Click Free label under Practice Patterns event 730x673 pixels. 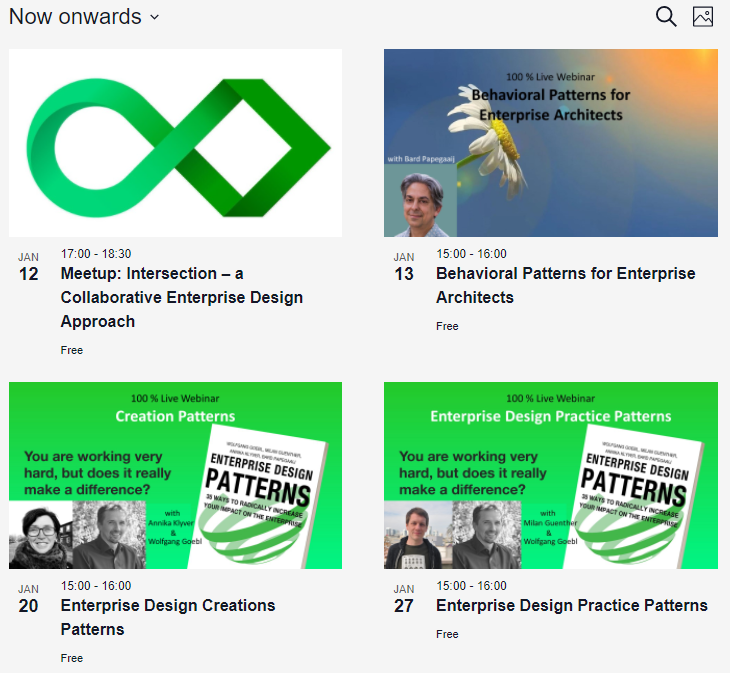pos(447,634)
